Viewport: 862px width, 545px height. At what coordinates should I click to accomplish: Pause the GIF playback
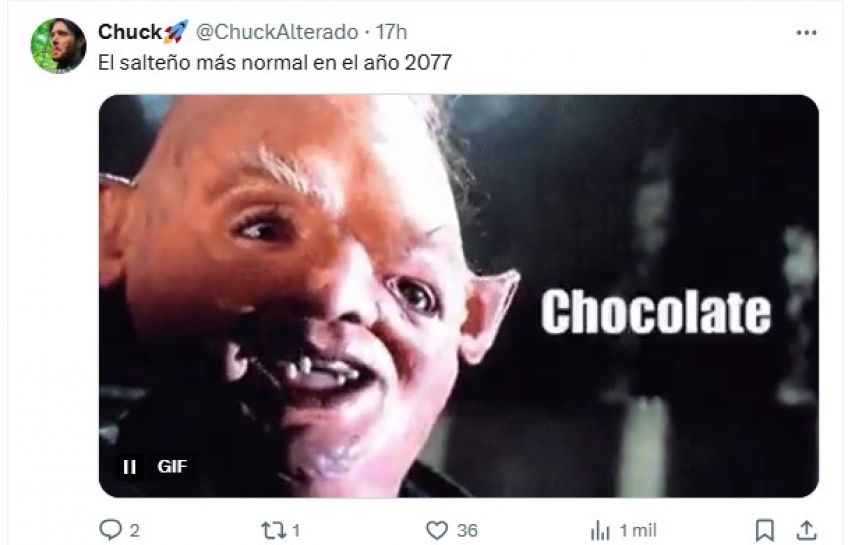(129, 467)
